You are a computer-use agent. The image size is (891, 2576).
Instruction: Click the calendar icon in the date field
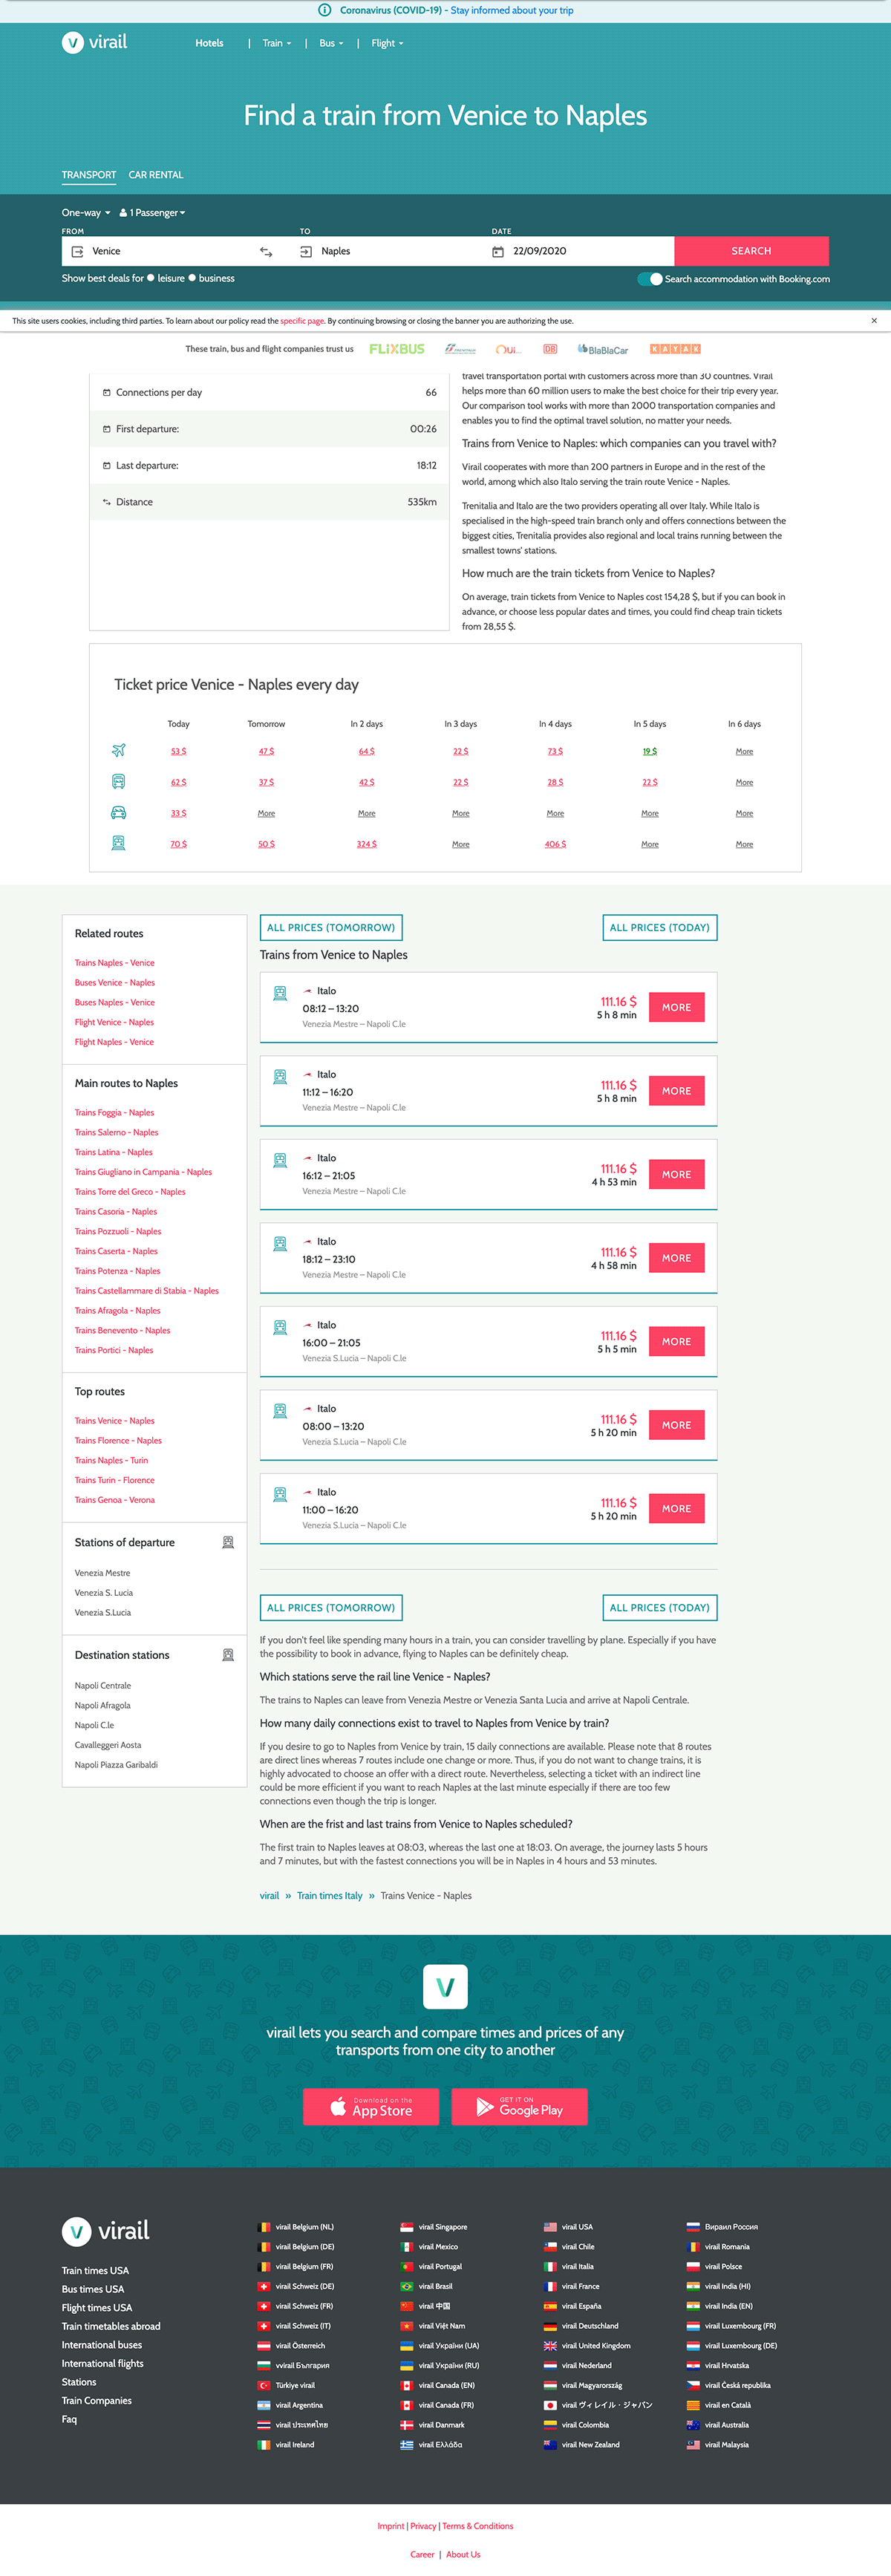(x=498, y=252)
